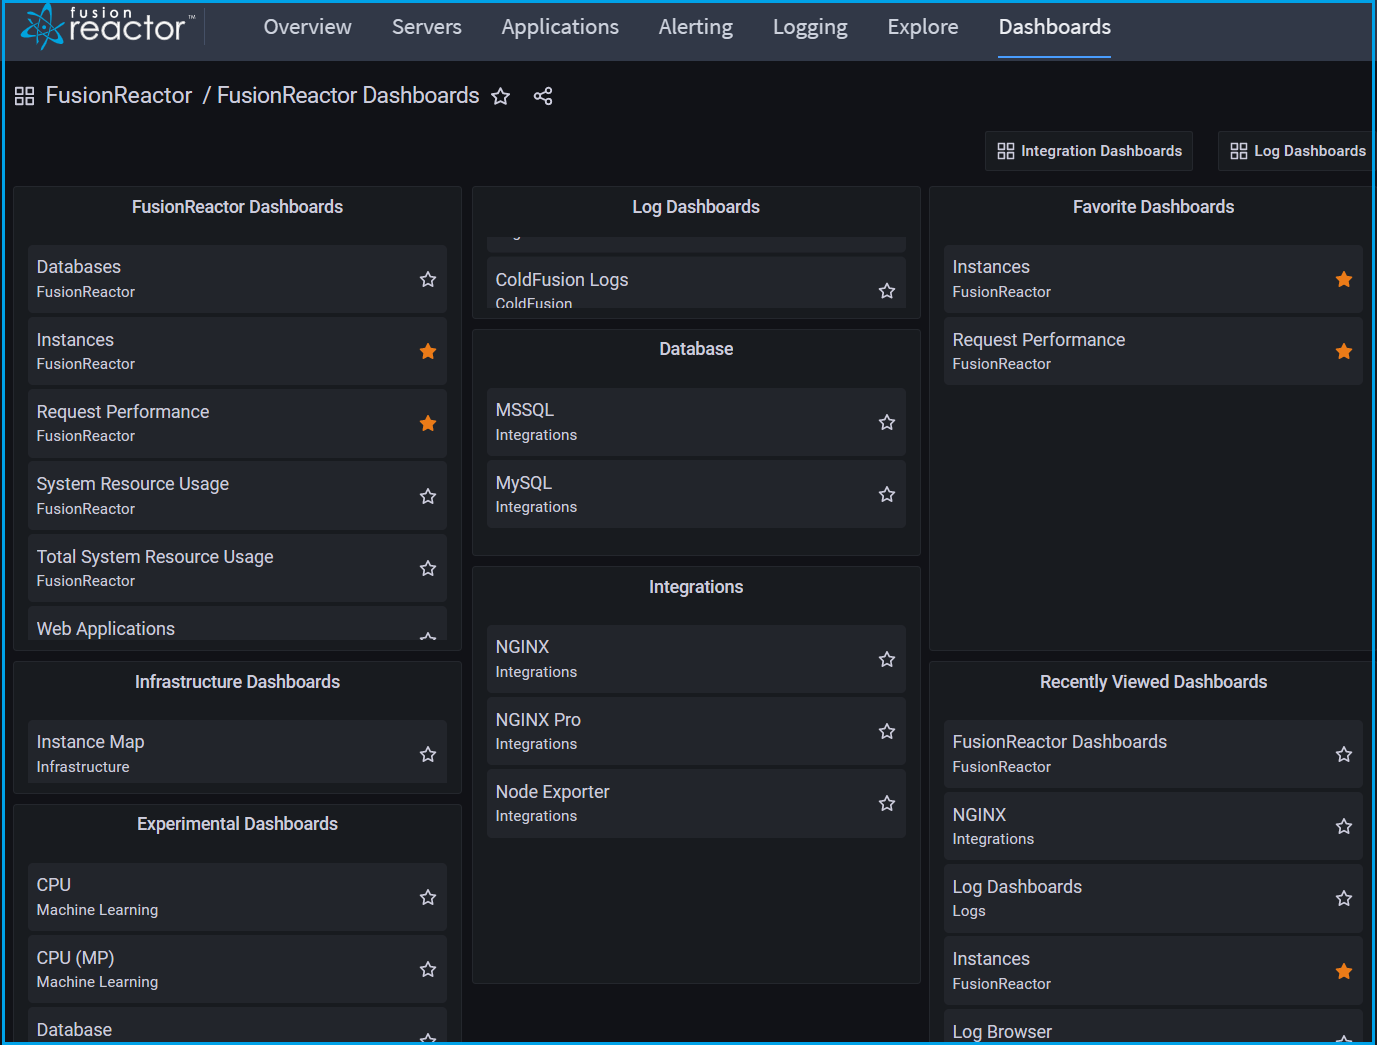Open Request Performance in FusionReactor Dashboards panel
This screenshot has height=1045, width=1377.
pos(237,423)
